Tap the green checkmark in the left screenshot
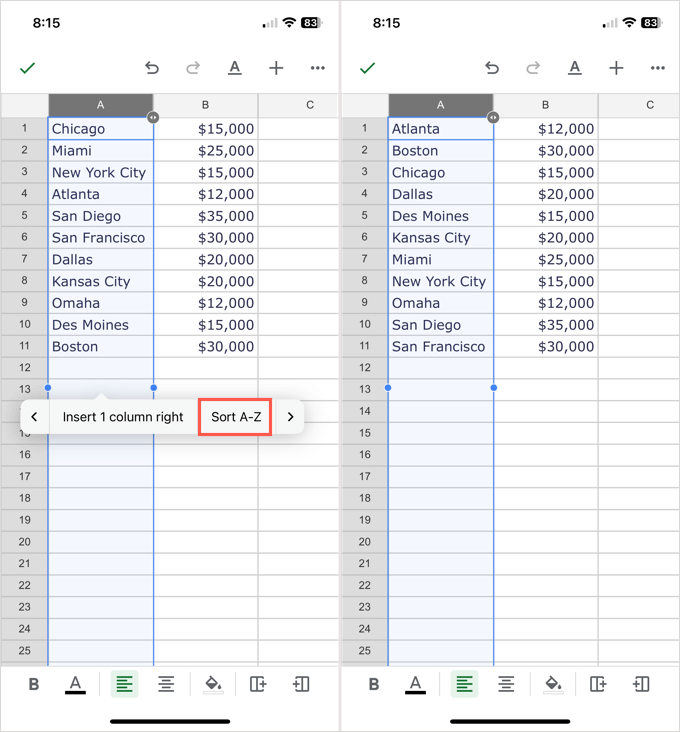Screen dimensions: 680x732 click(x=27, y=68)
